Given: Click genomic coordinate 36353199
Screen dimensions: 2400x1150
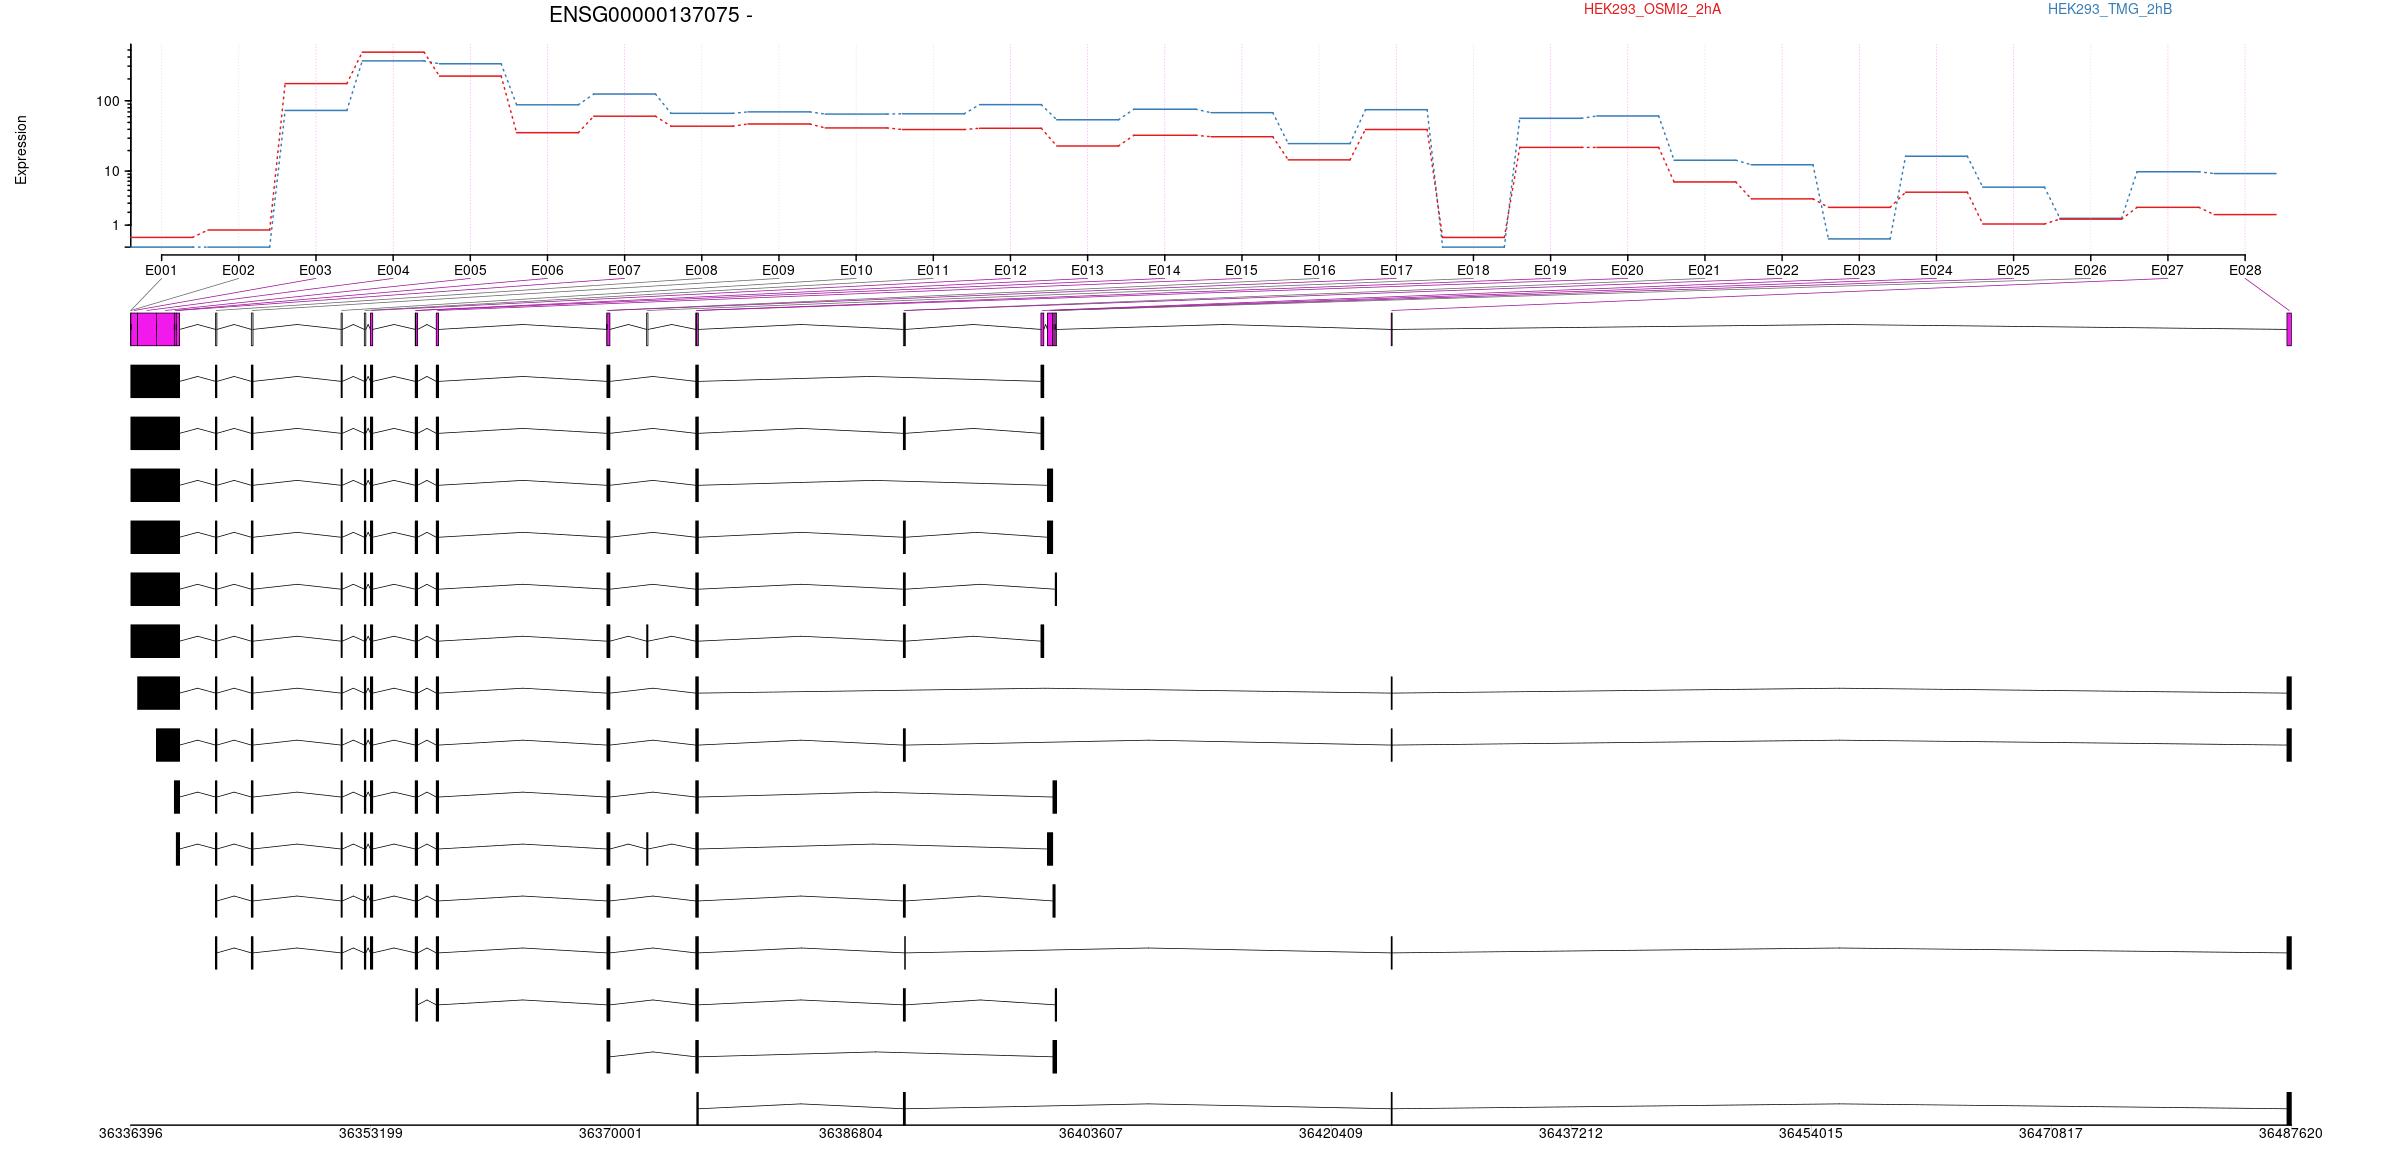Looking at the screenshot, I should click(371, 1133).
